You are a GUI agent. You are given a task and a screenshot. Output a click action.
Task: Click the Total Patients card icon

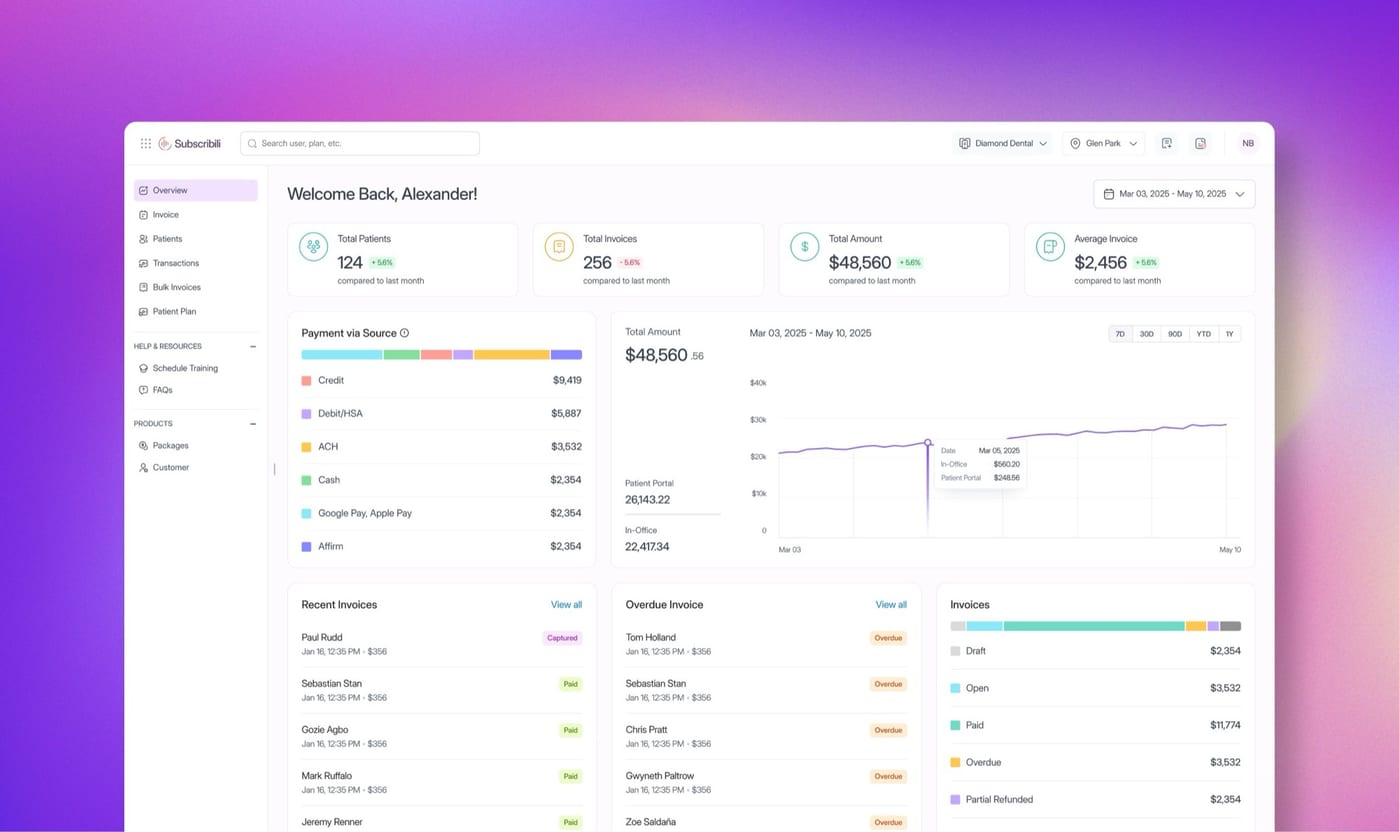314,247
